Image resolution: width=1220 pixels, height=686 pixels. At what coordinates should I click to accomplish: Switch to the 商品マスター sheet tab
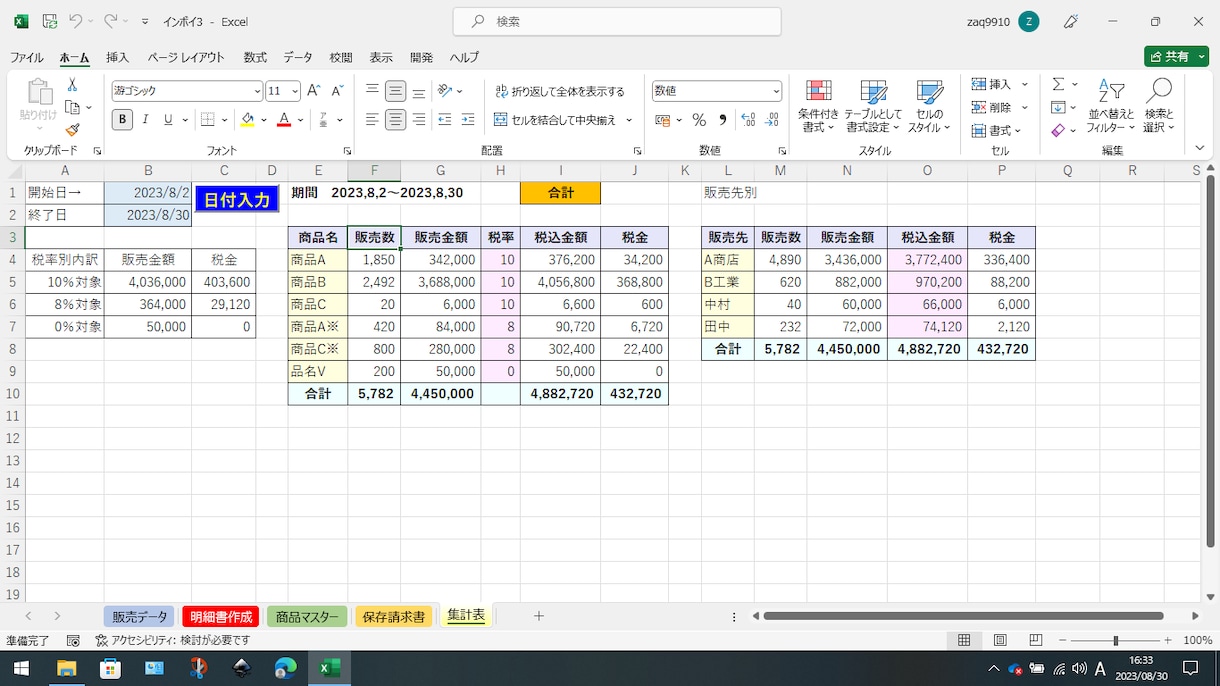[307, 617]
